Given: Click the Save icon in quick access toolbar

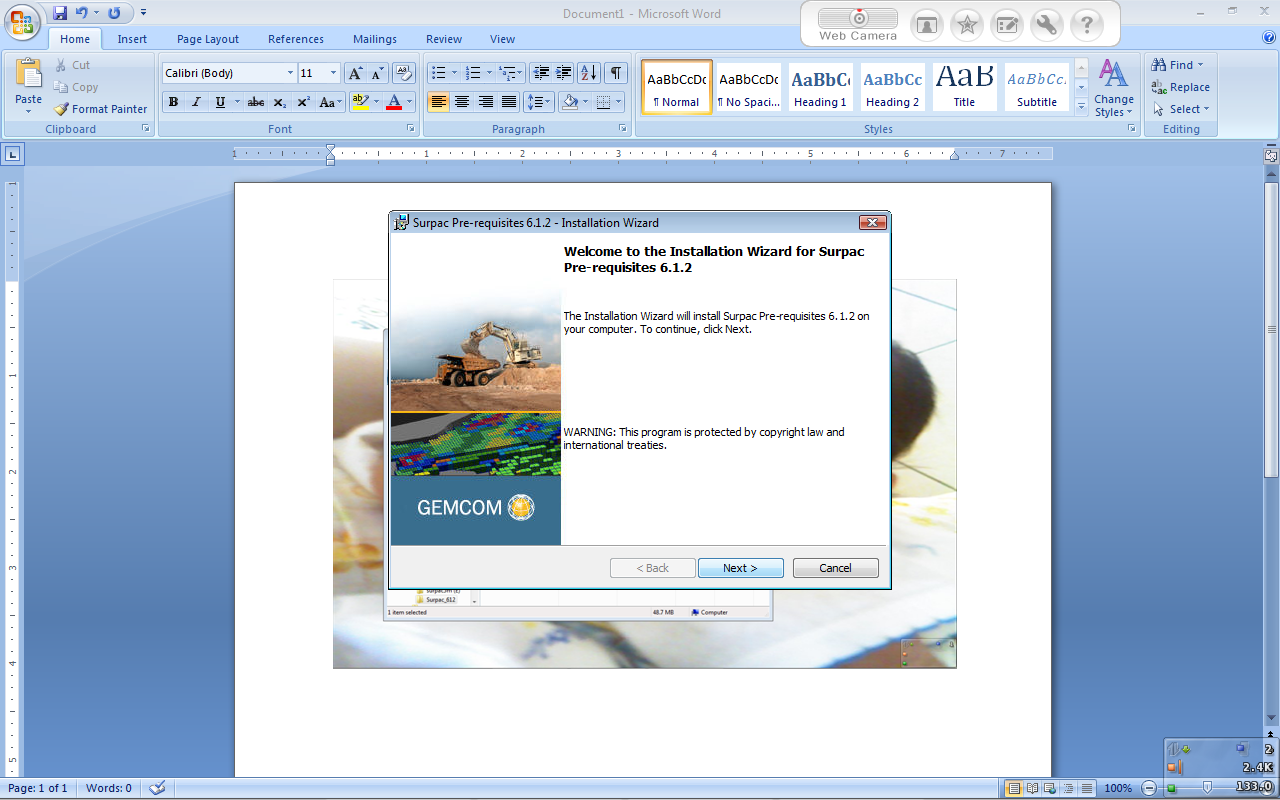Looking at the screenshot, I should 60,13.
